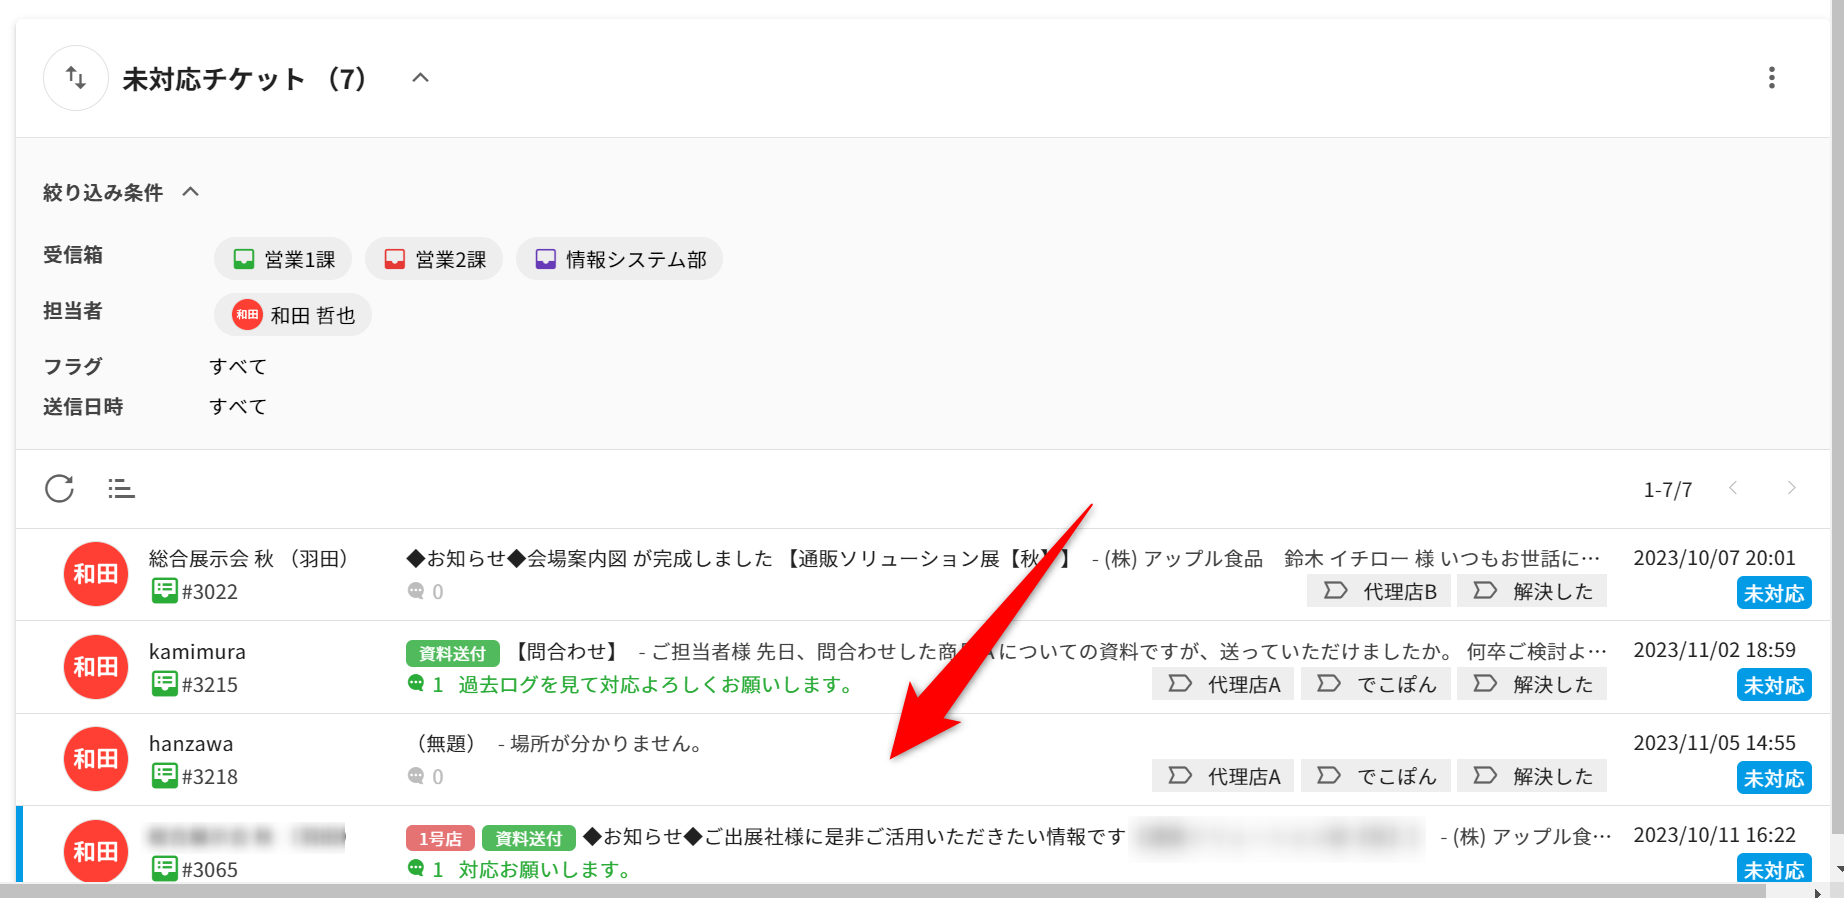1844x898 pixels.
Task: Click the sort arrows icon beside 未対応チケット
Action: pyautogui.click(x=76, y=78)
